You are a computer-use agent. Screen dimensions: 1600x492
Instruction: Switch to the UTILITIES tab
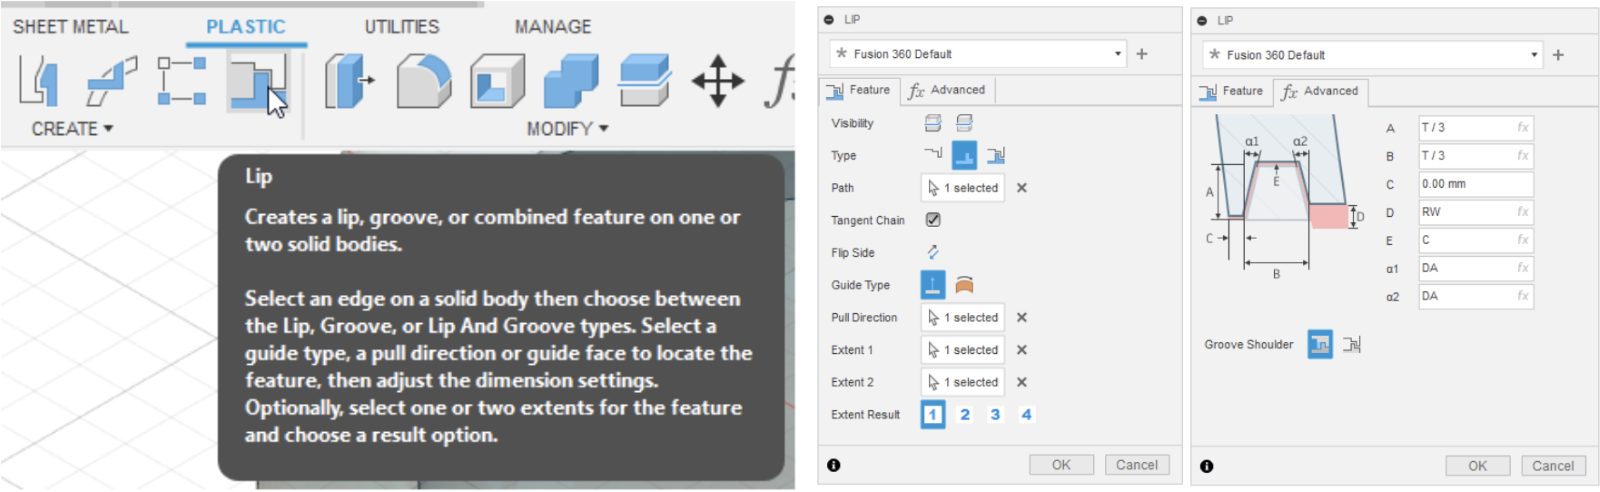pos(401,27)
